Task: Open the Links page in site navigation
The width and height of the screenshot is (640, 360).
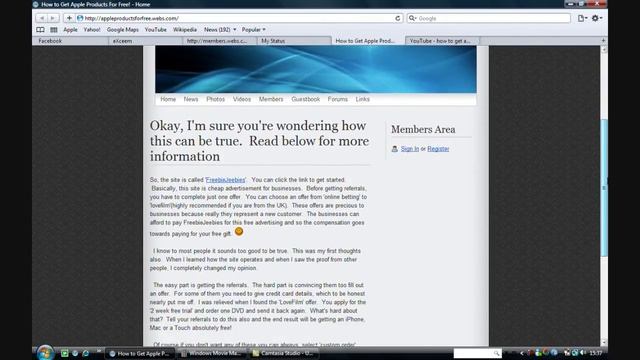Action: (x=362, y=99)
